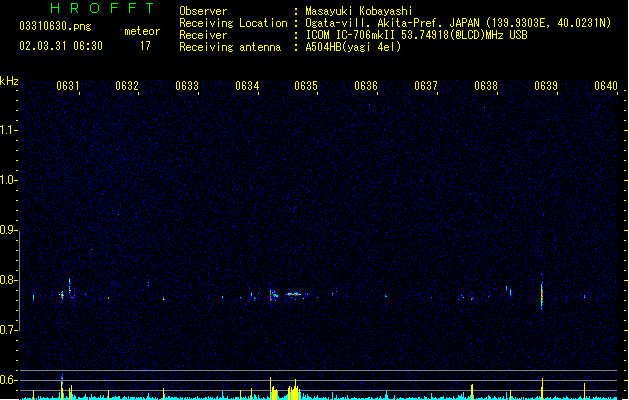Click the Receiving Location label

click(233, 23)
